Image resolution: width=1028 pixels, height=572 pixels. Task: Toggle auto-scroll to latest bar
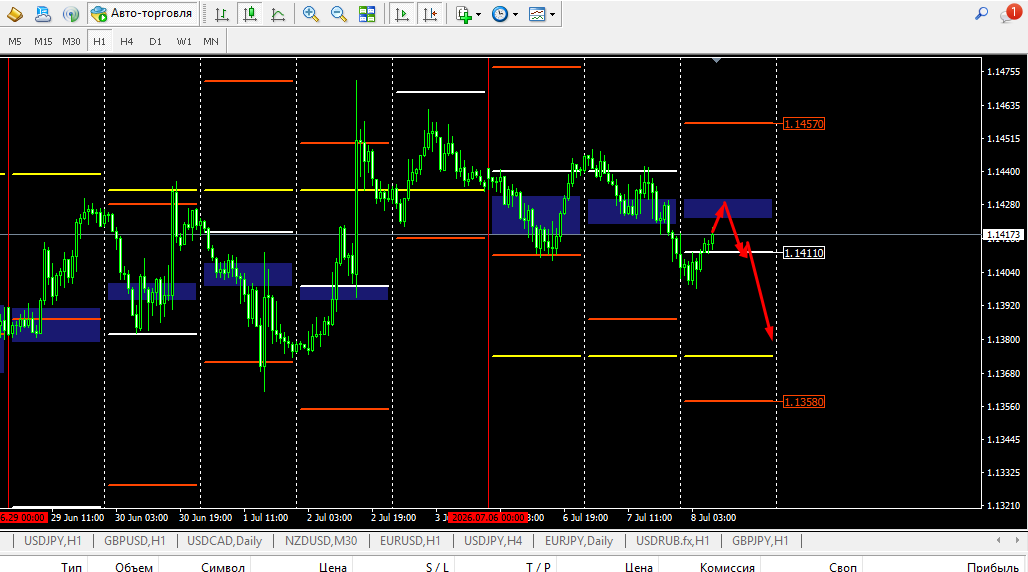[x=402, y=14]
